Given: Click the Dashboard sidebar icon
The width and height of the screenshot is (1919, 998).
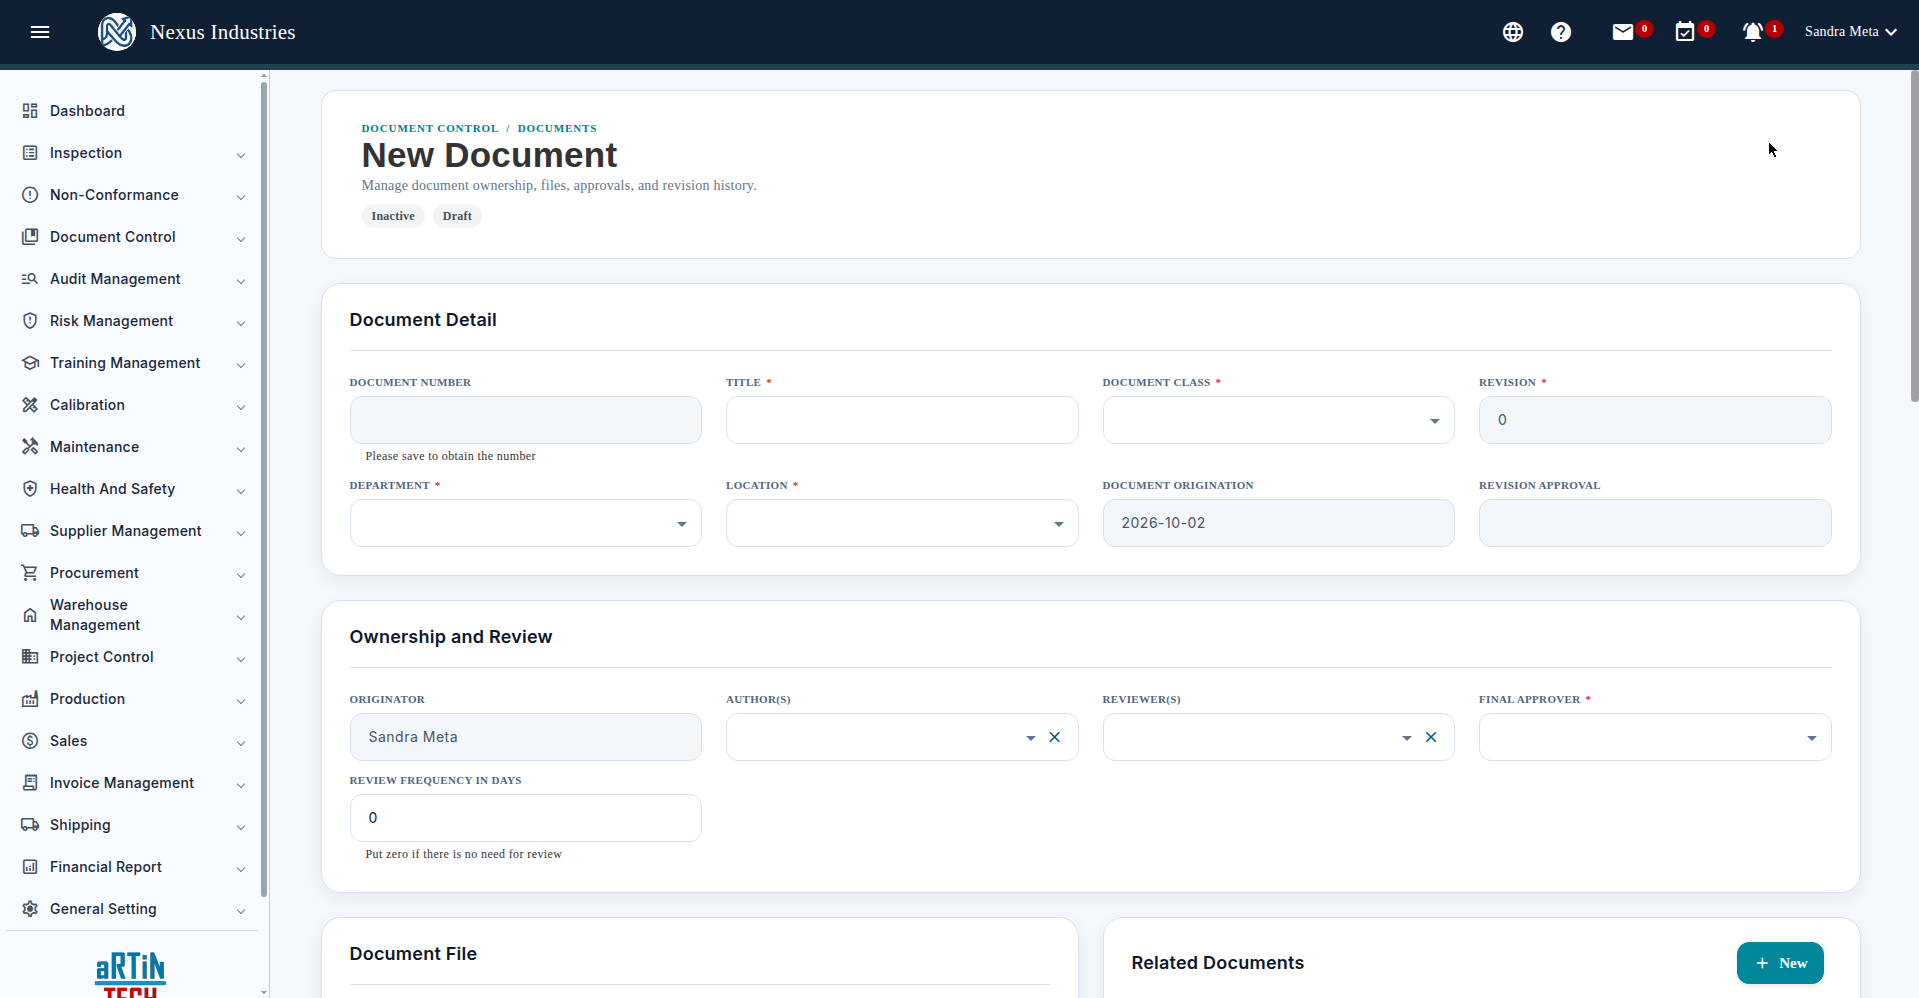Looking at the screenshot, I should (x=30, y=111).
